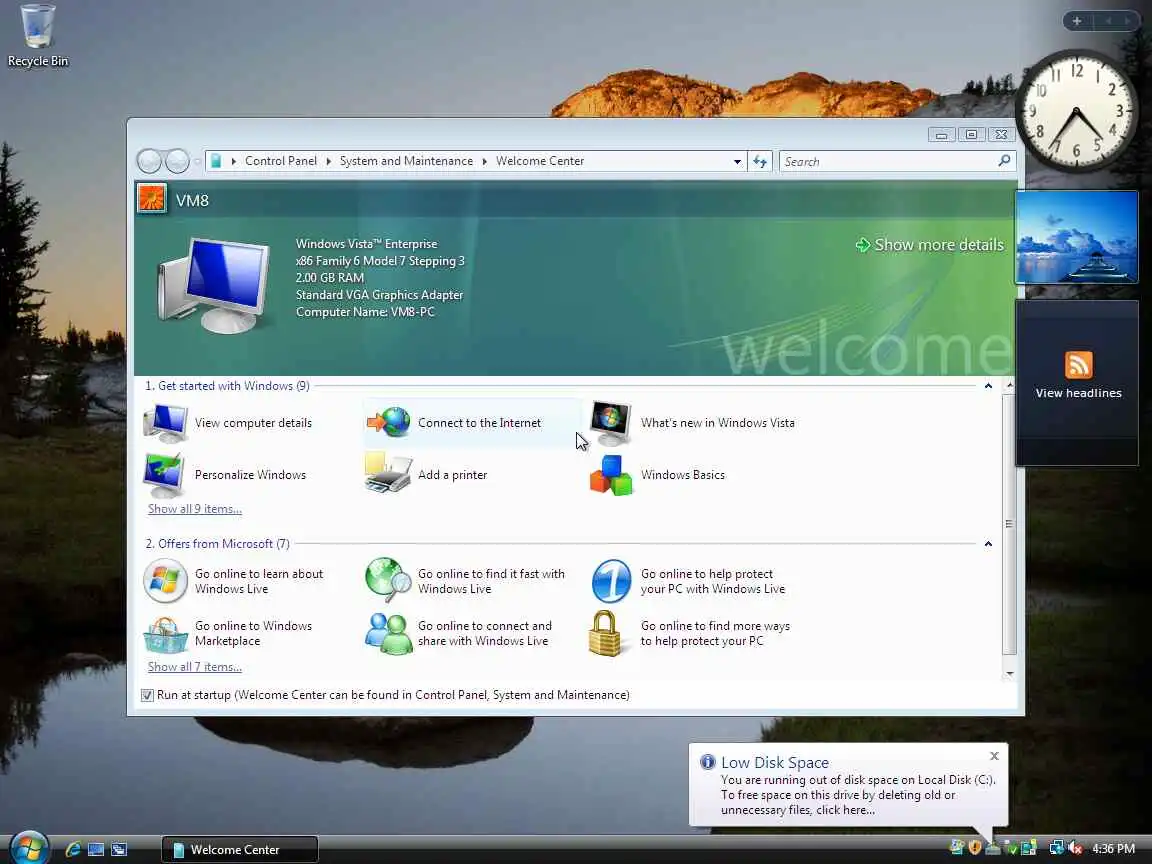This screenshot has width=1152, height=864.
Task: Expand the arrow after System and Maintenance breadcrumb
Action: [485, 161]
